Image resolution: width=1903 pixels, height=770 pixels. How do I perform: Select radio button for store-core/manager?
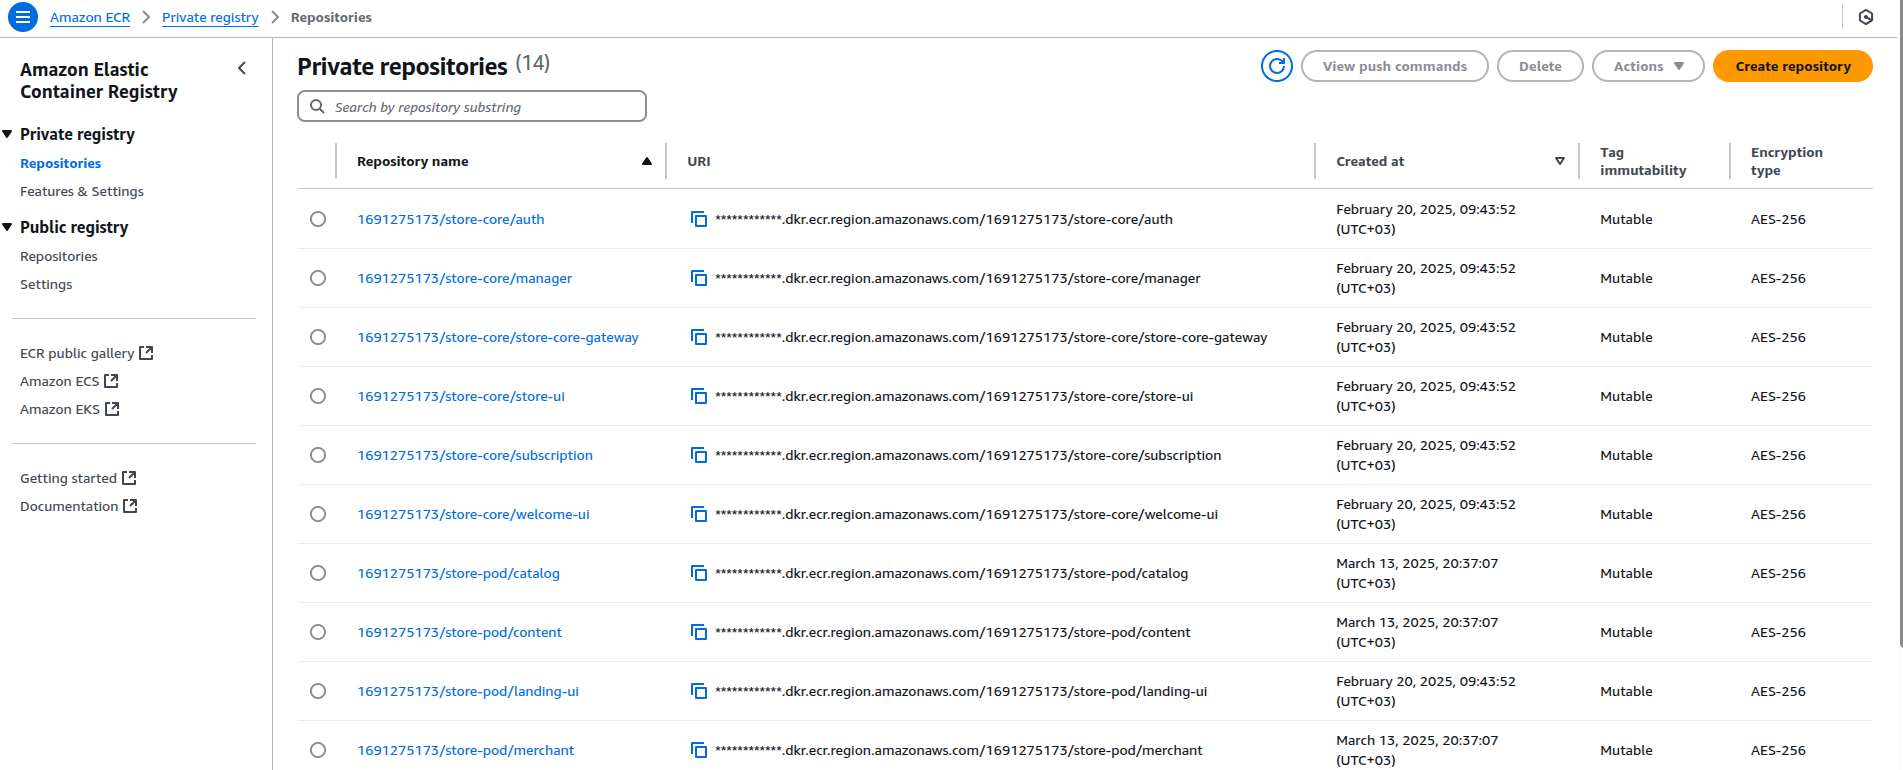[x=318, y=278]
